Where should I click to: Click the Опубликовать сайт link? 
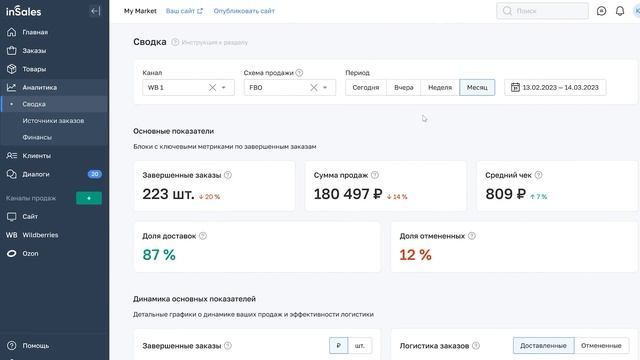[244, 11]
